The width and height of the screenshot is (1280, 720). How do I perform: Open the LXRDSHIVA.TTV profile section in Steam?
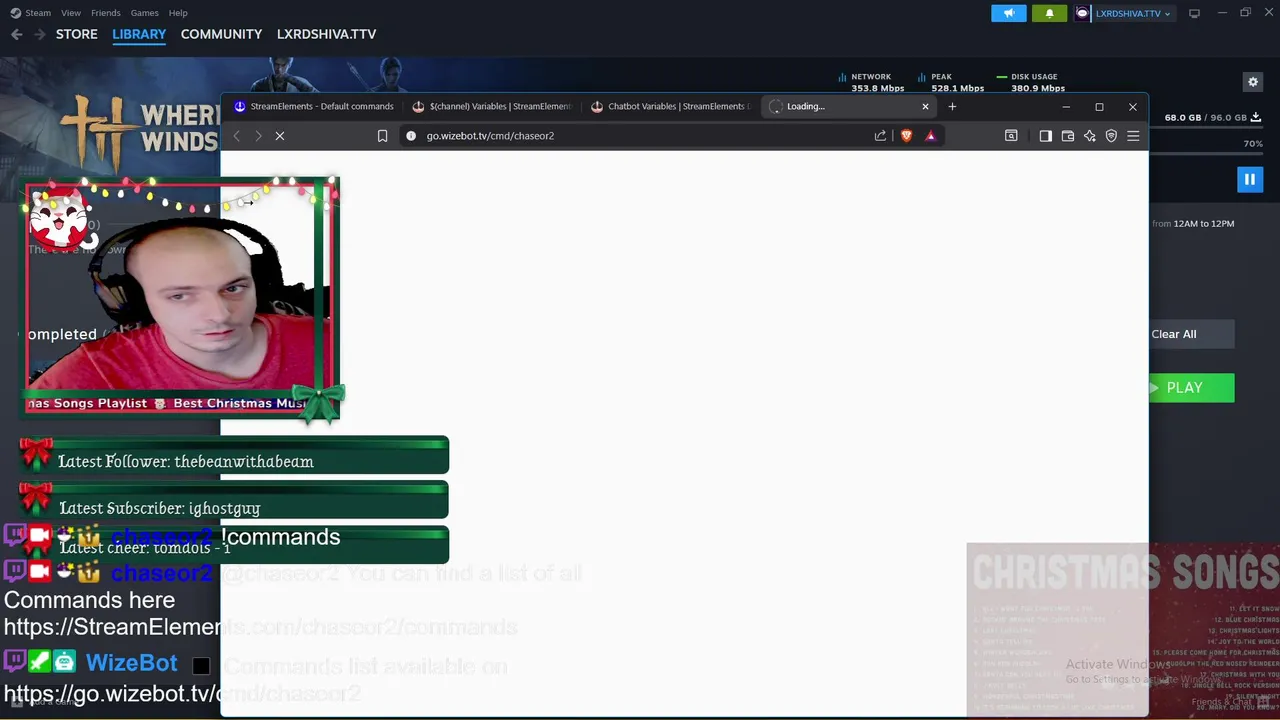point(326,34)
